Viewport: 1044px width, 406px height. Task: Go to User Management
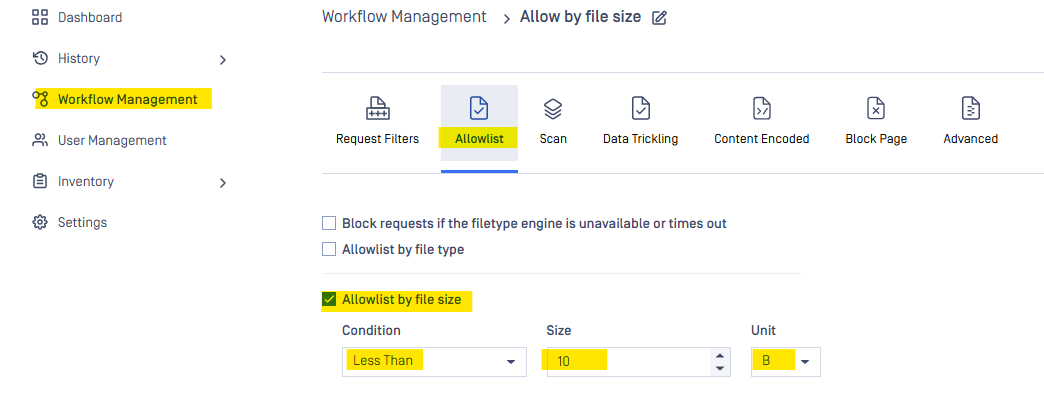tap(111, 140)
